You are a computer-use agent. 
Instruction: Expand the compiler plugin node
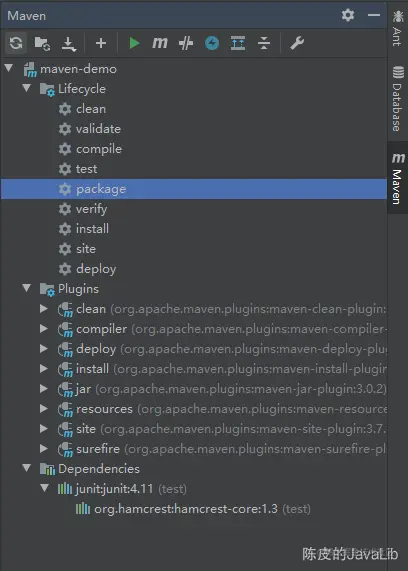44,329
